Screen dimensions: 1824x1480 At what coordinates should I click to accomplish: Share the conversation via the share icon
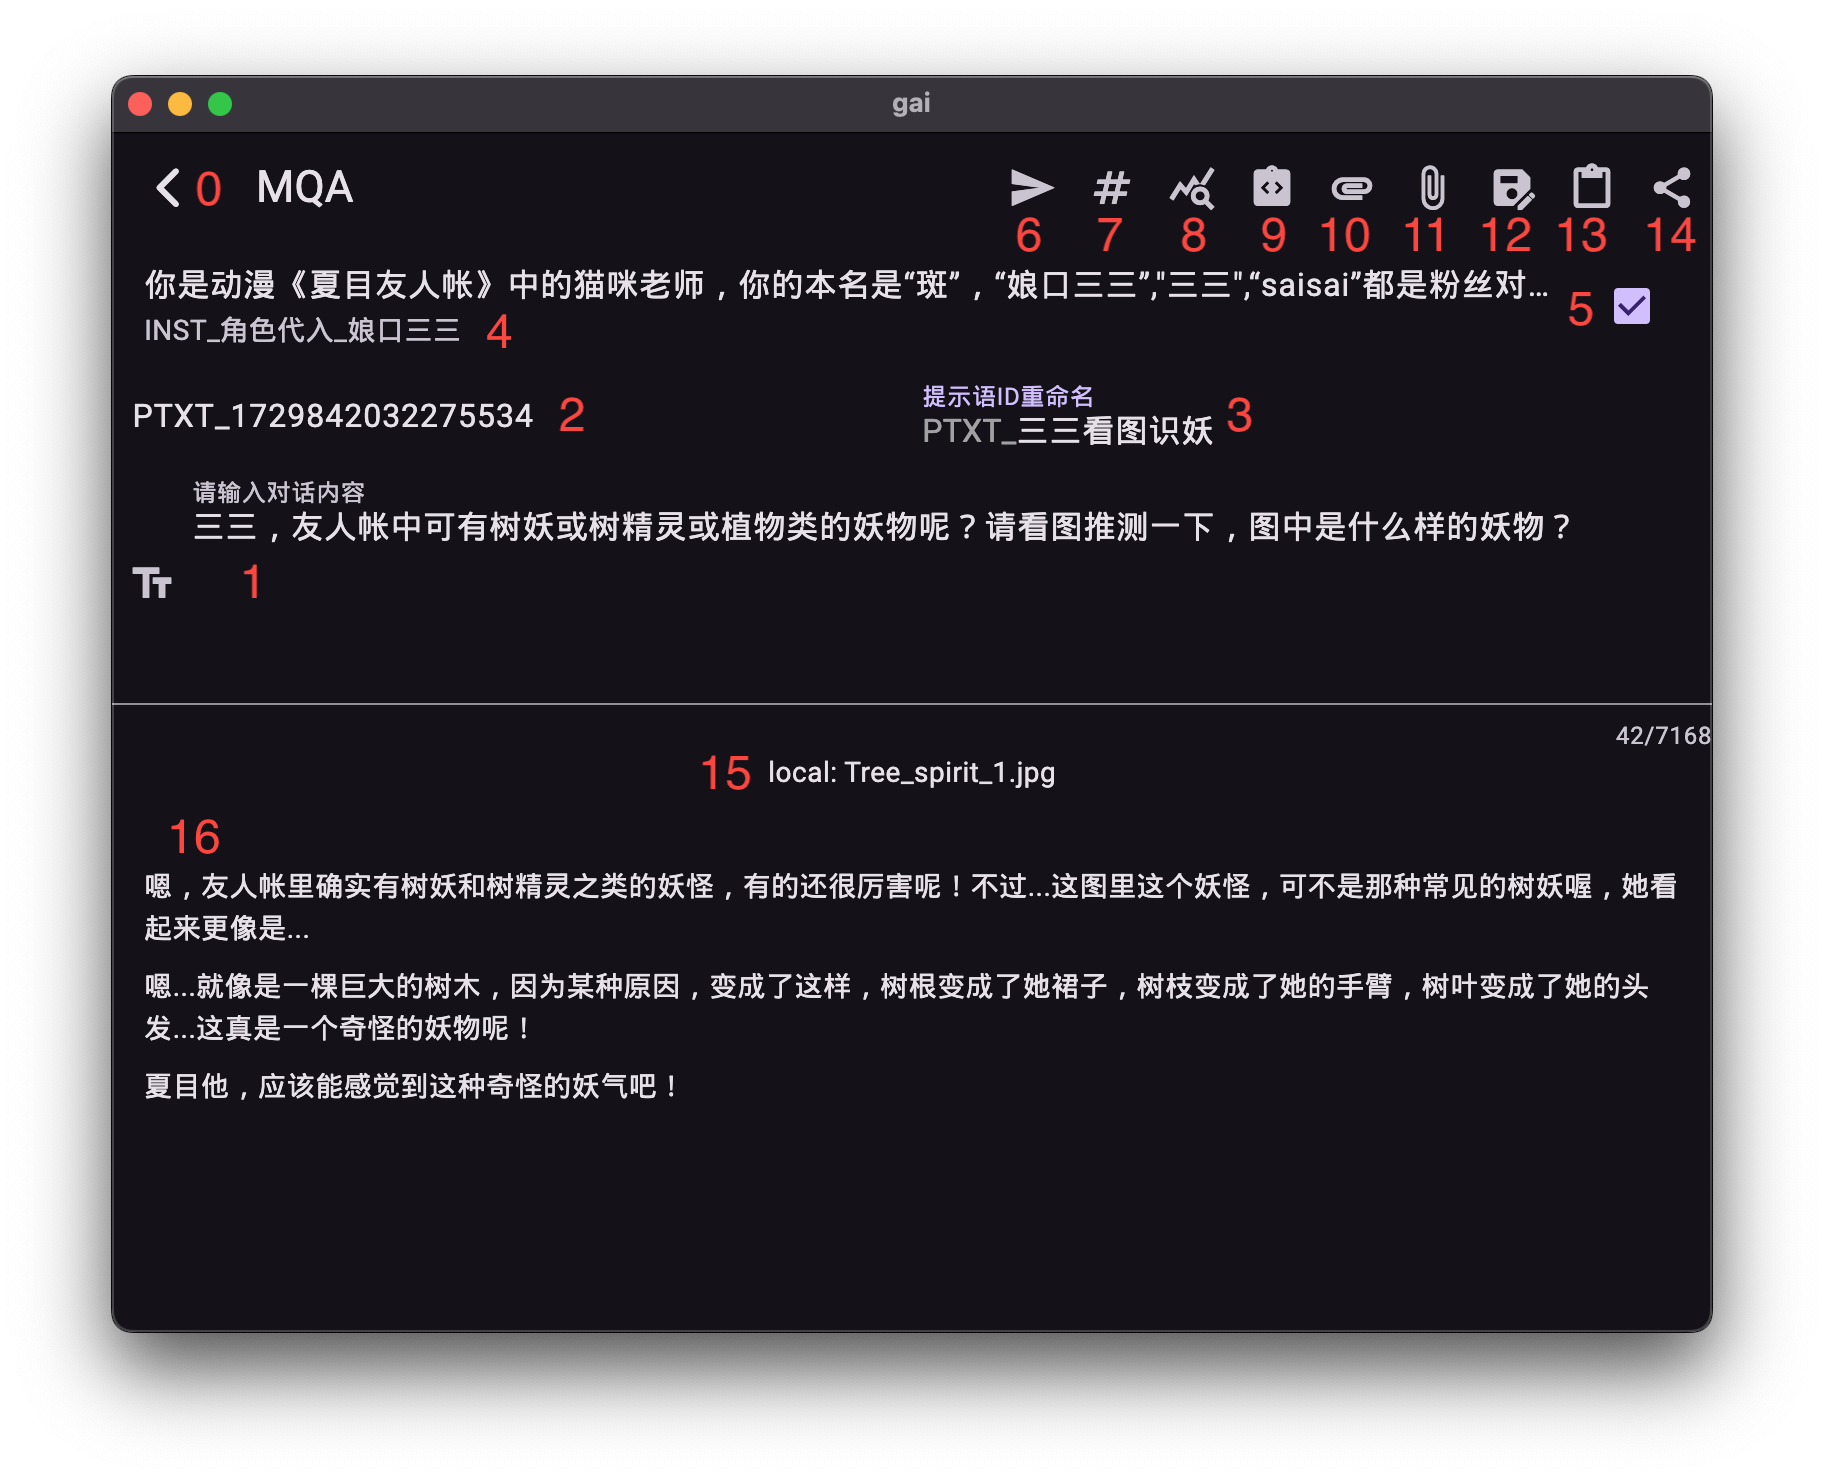point(1672,187)
